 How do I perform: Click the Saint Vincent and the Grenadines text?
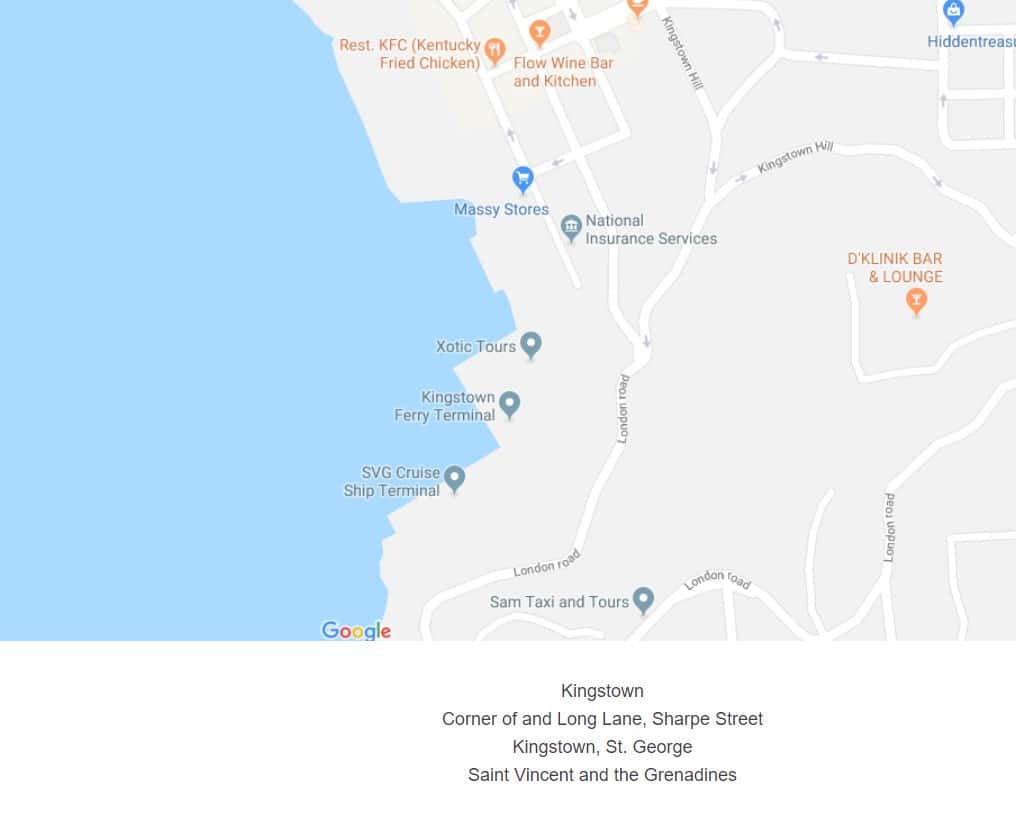point(602,774)
